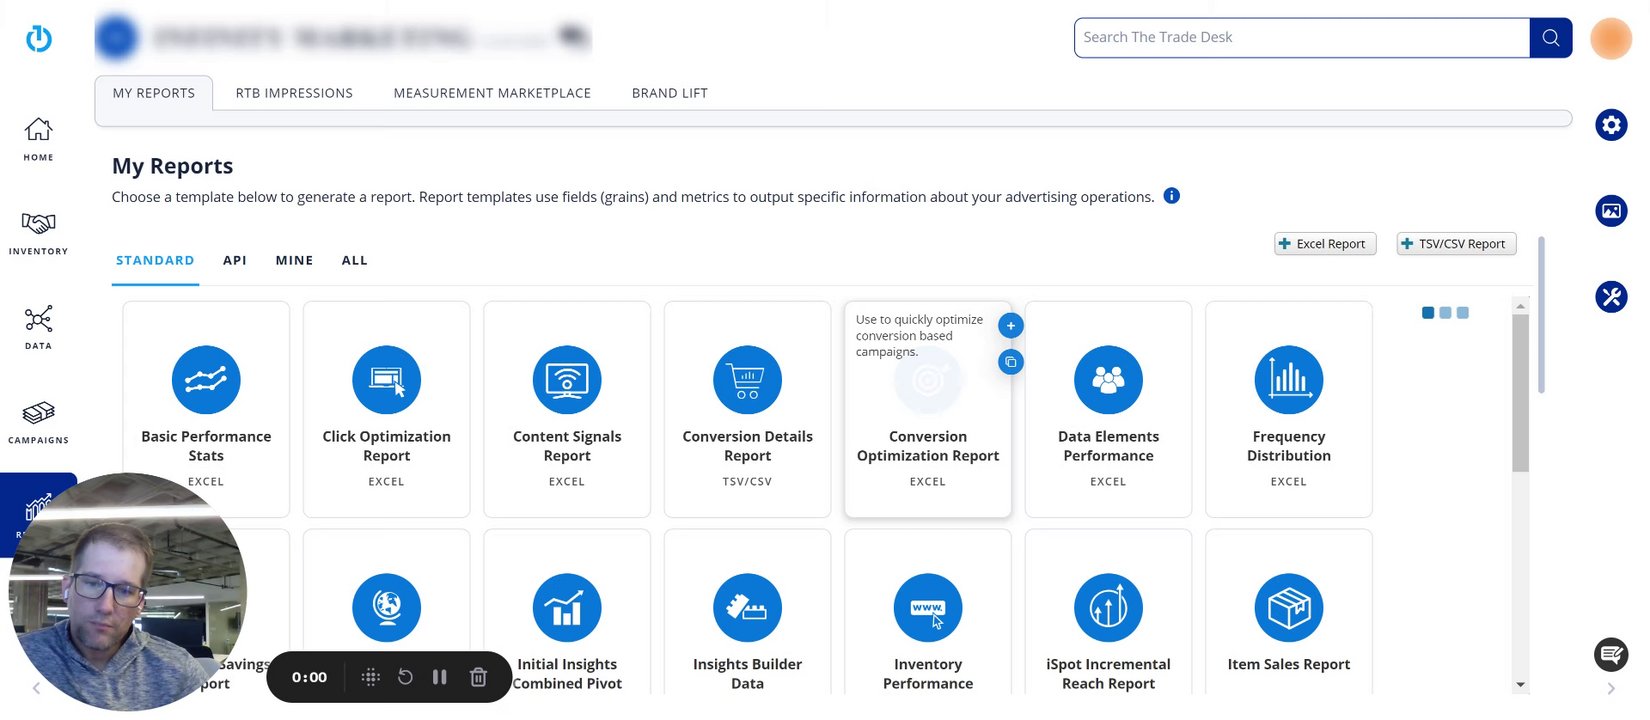Select the All templates filter
The image size is (1650, 720).
tap(355, 260)
